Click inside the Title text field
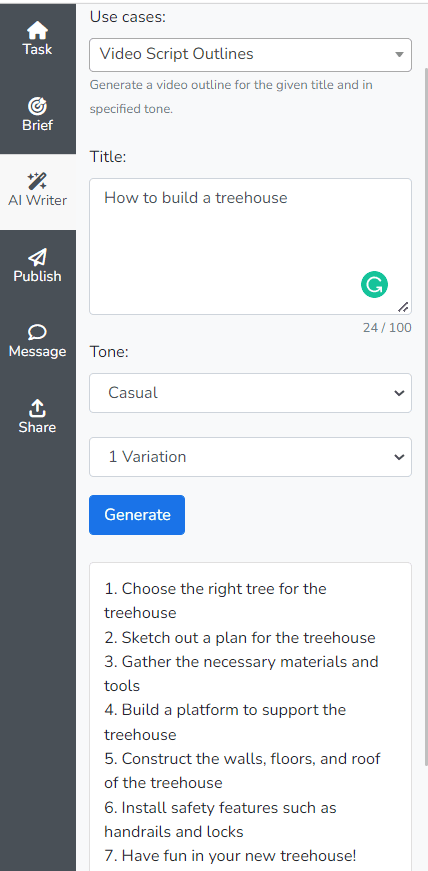 click(x=250, y=247)
